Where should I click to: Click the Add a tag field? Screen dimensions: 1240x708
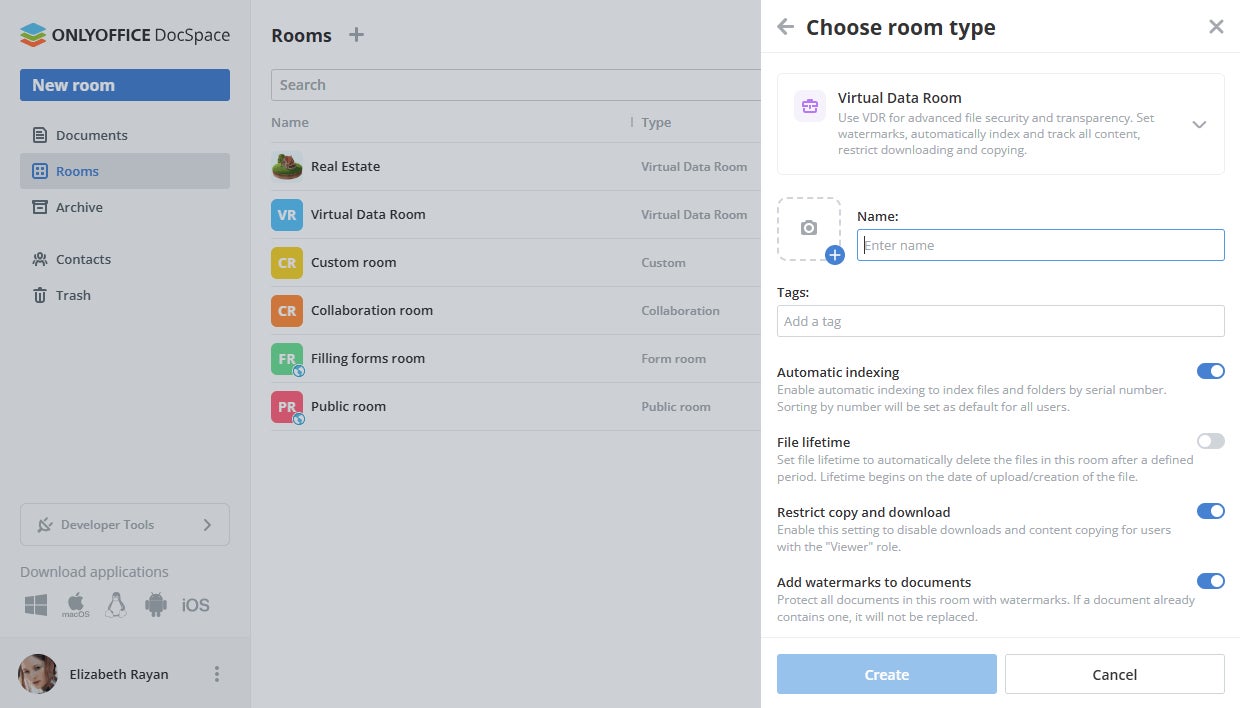tap(1000, 321)
